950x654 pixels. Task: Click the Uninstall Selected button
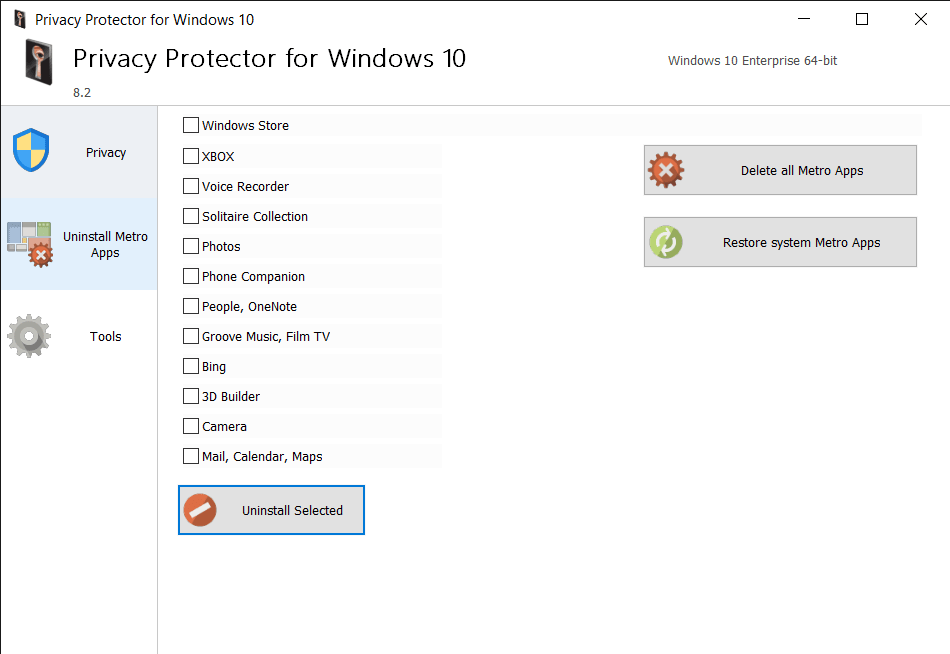pos(271,510)
